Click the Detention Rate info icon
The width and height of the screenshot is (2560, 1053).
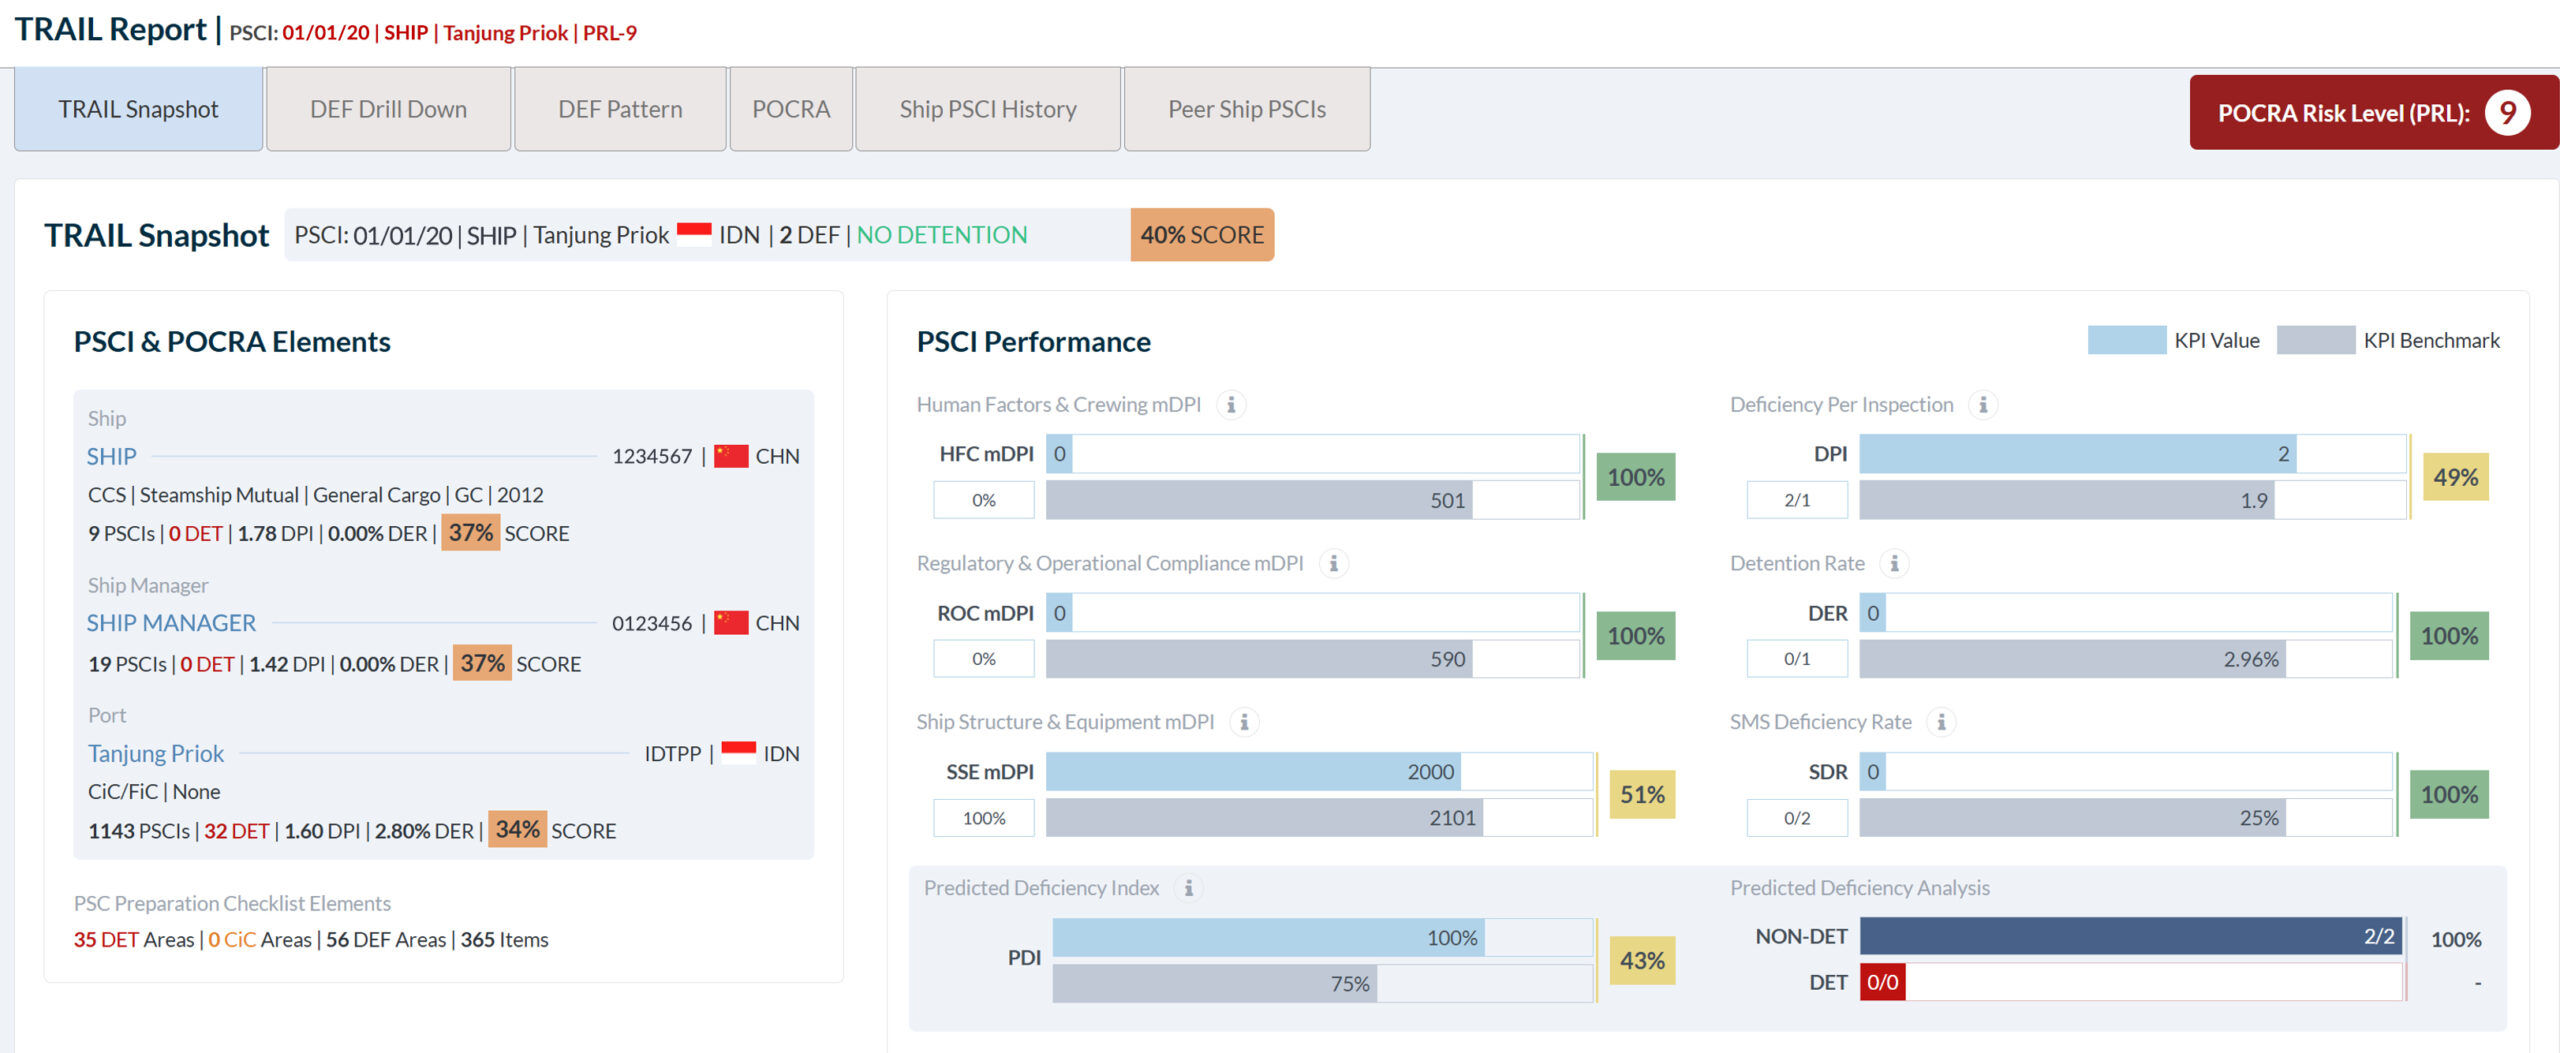click(1894, 564)
